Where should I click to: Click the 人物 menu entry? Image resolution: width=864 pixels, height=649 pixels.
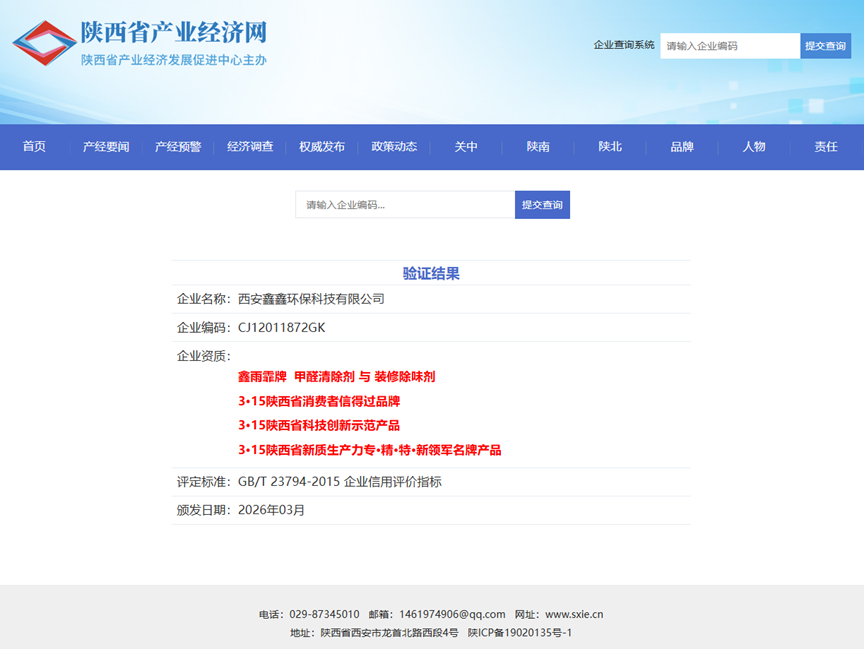[x=754, y=147]
